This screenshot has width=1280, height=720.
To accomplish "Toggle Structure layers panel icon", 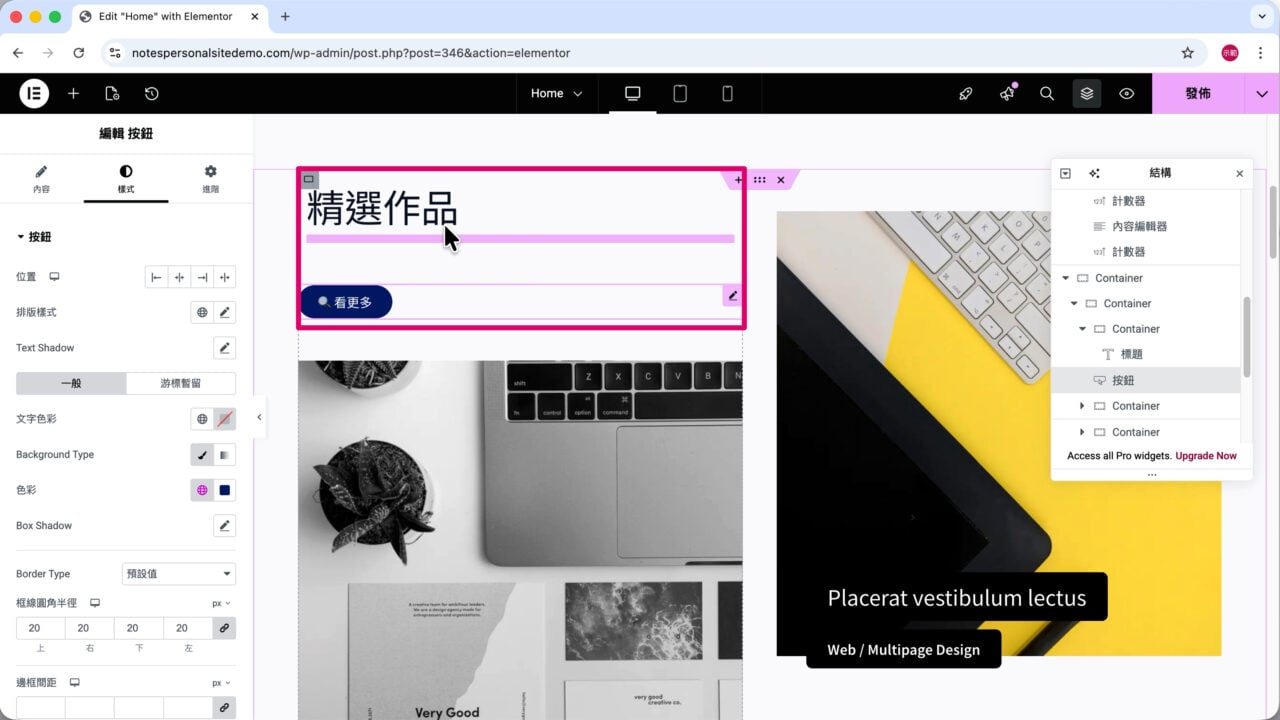I will click(x=1087, y=93).
